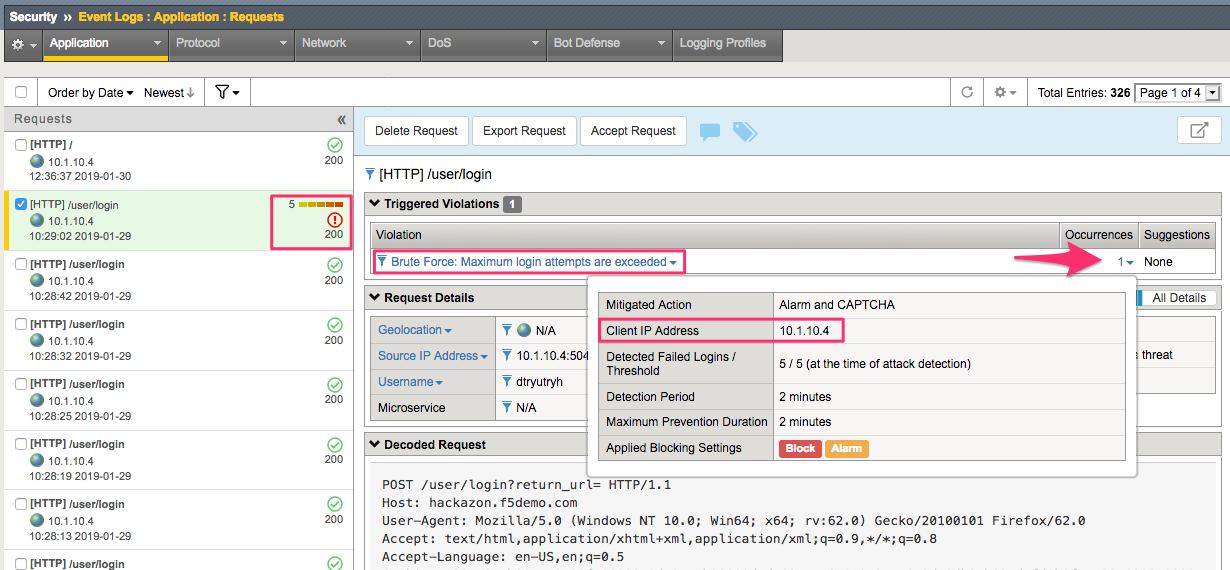The height and width of the screenshot is (570, 1230).
Task: Click the blue tags icon beside Accept Request
Action: (x=745, y=131)
